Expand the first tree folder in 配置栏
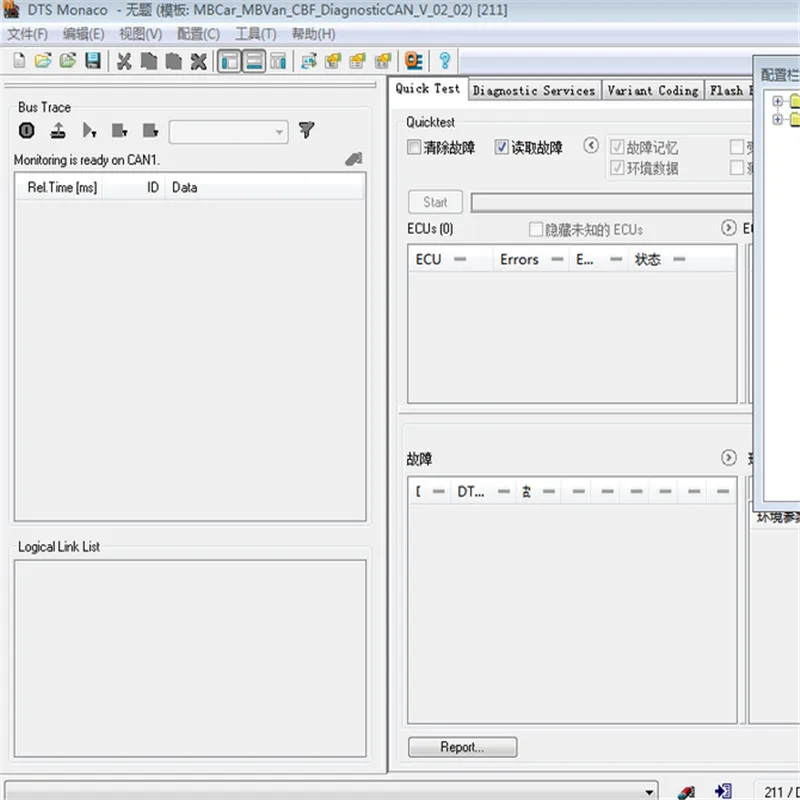The image size is (800, 800). [777, 101]
